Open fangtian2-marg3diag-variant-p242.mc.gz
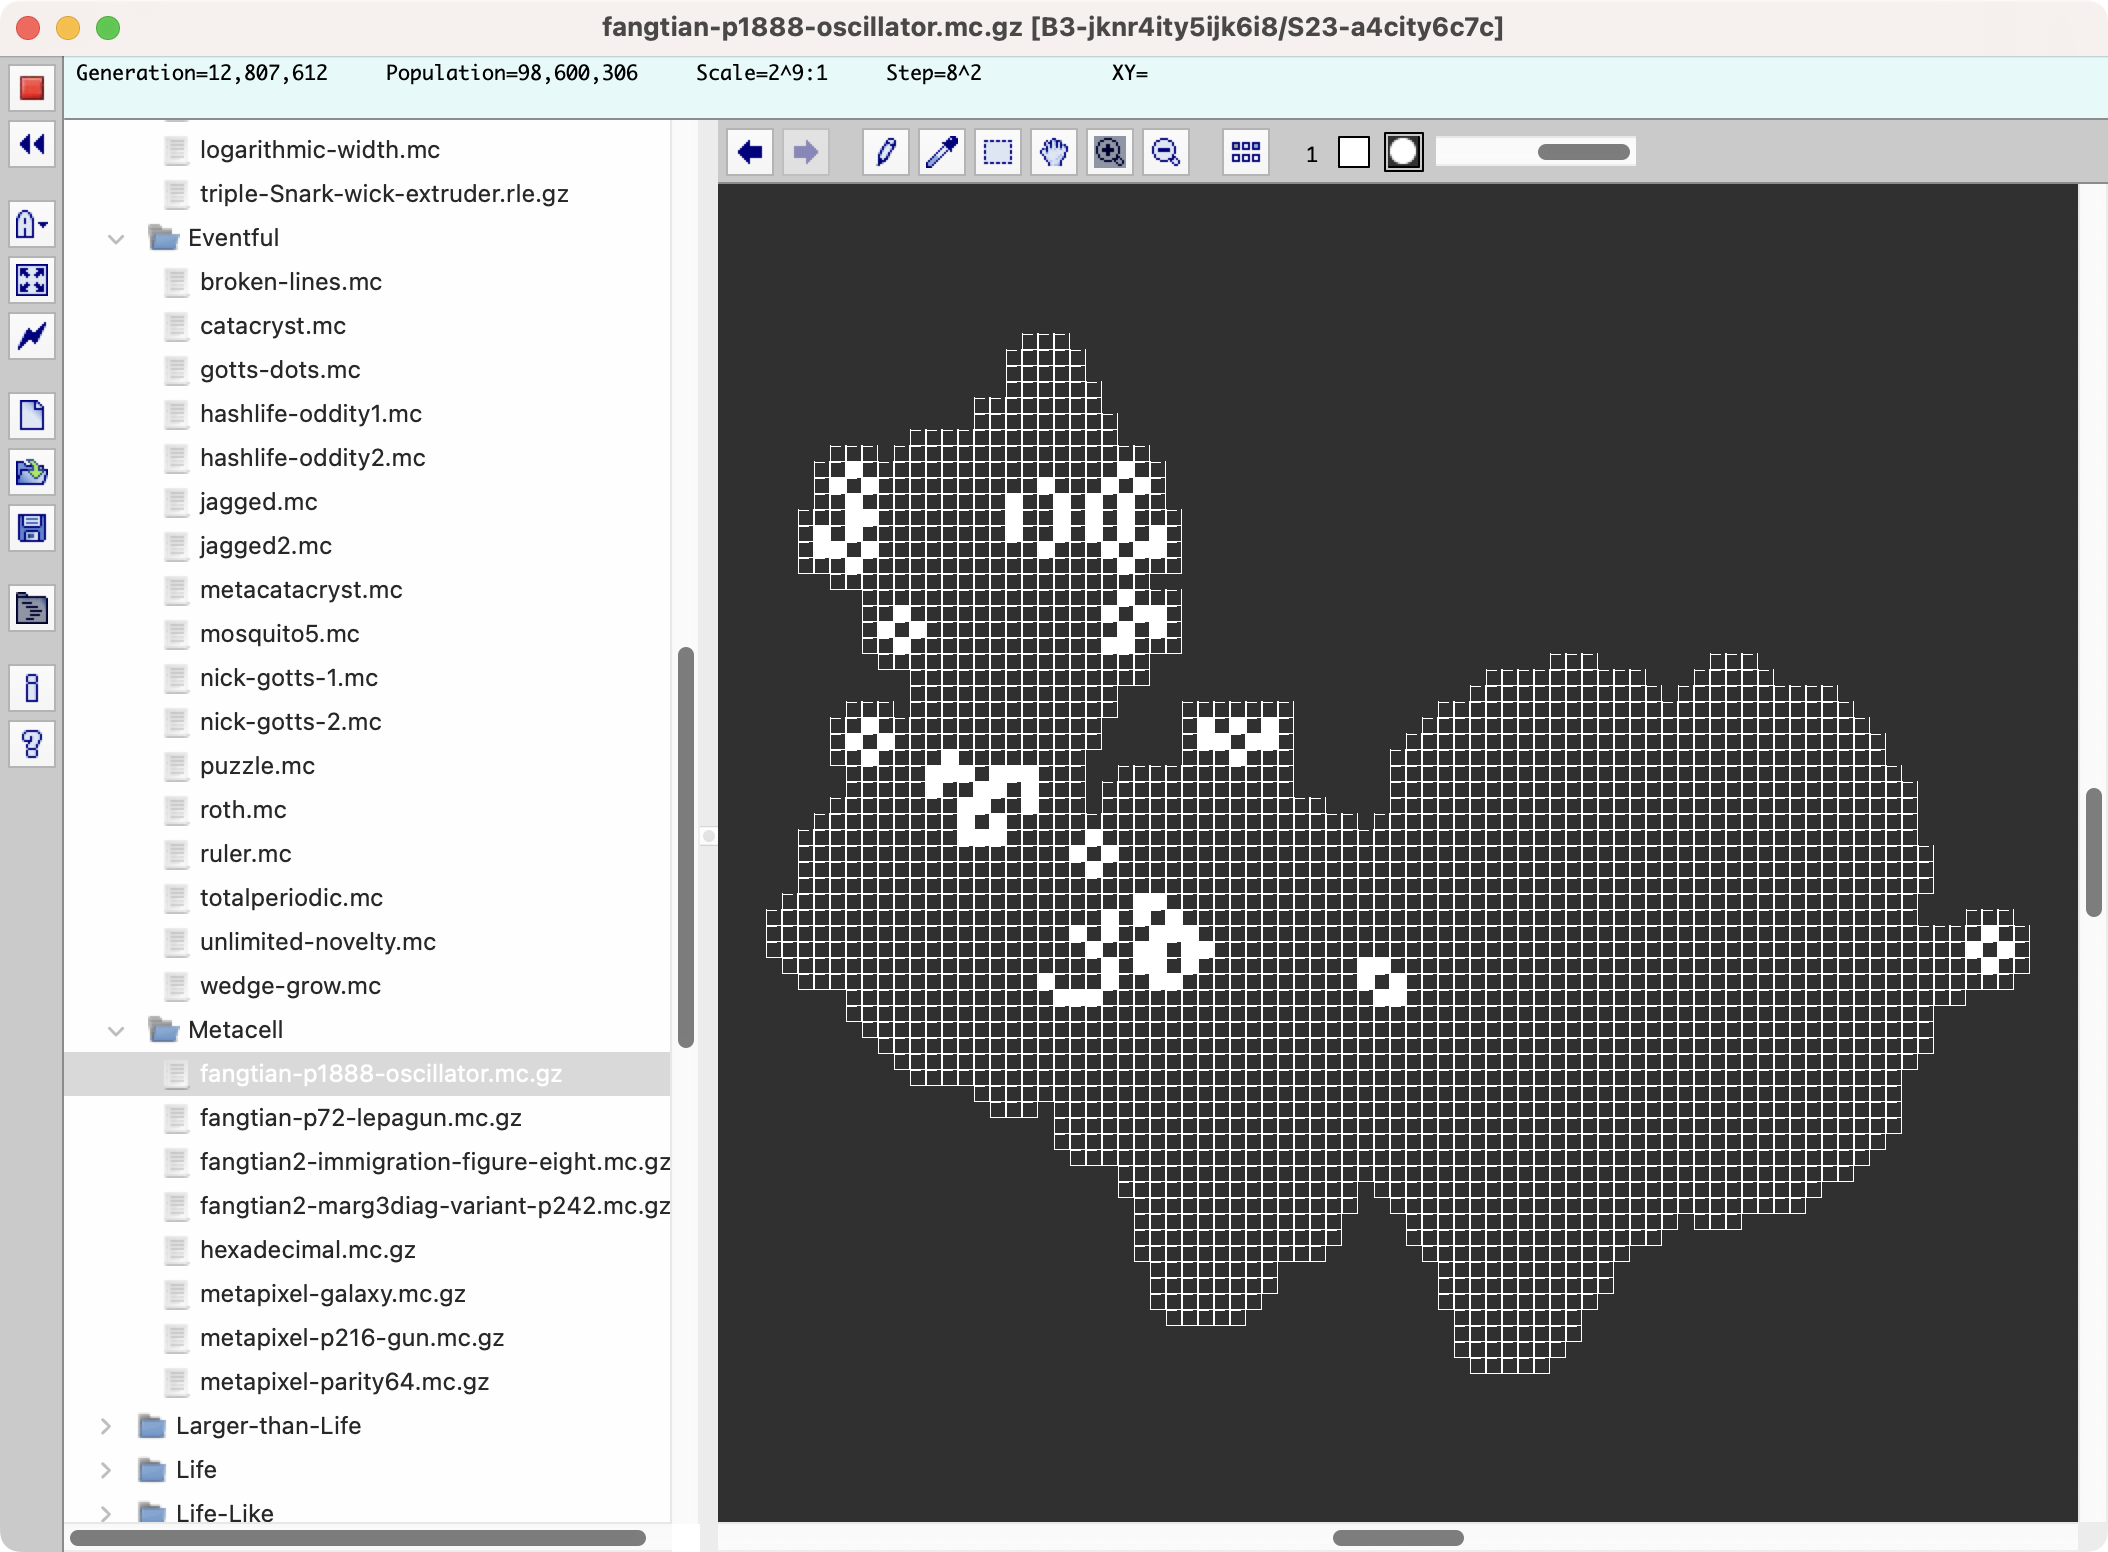Viewport: 2108px width, 1552px height. point(435,1206)
